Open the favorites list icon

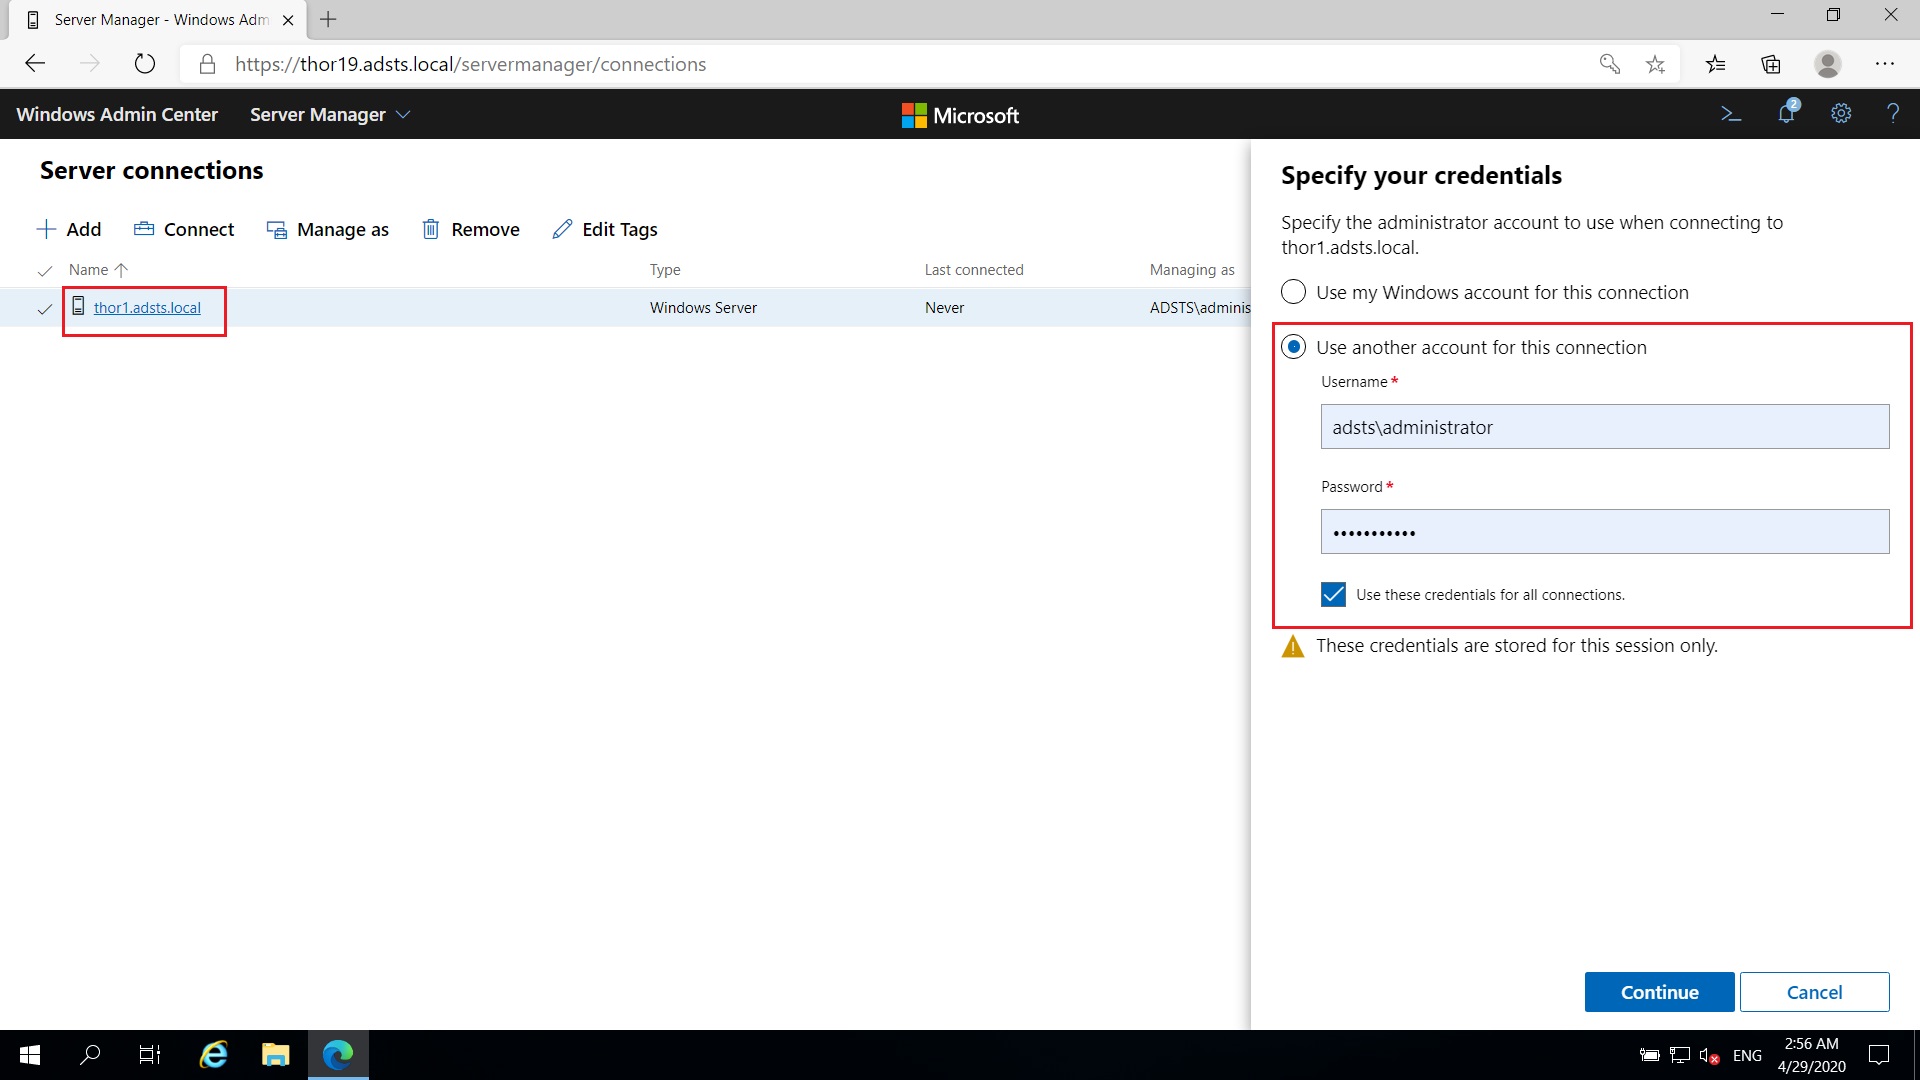click(1716, 64)
